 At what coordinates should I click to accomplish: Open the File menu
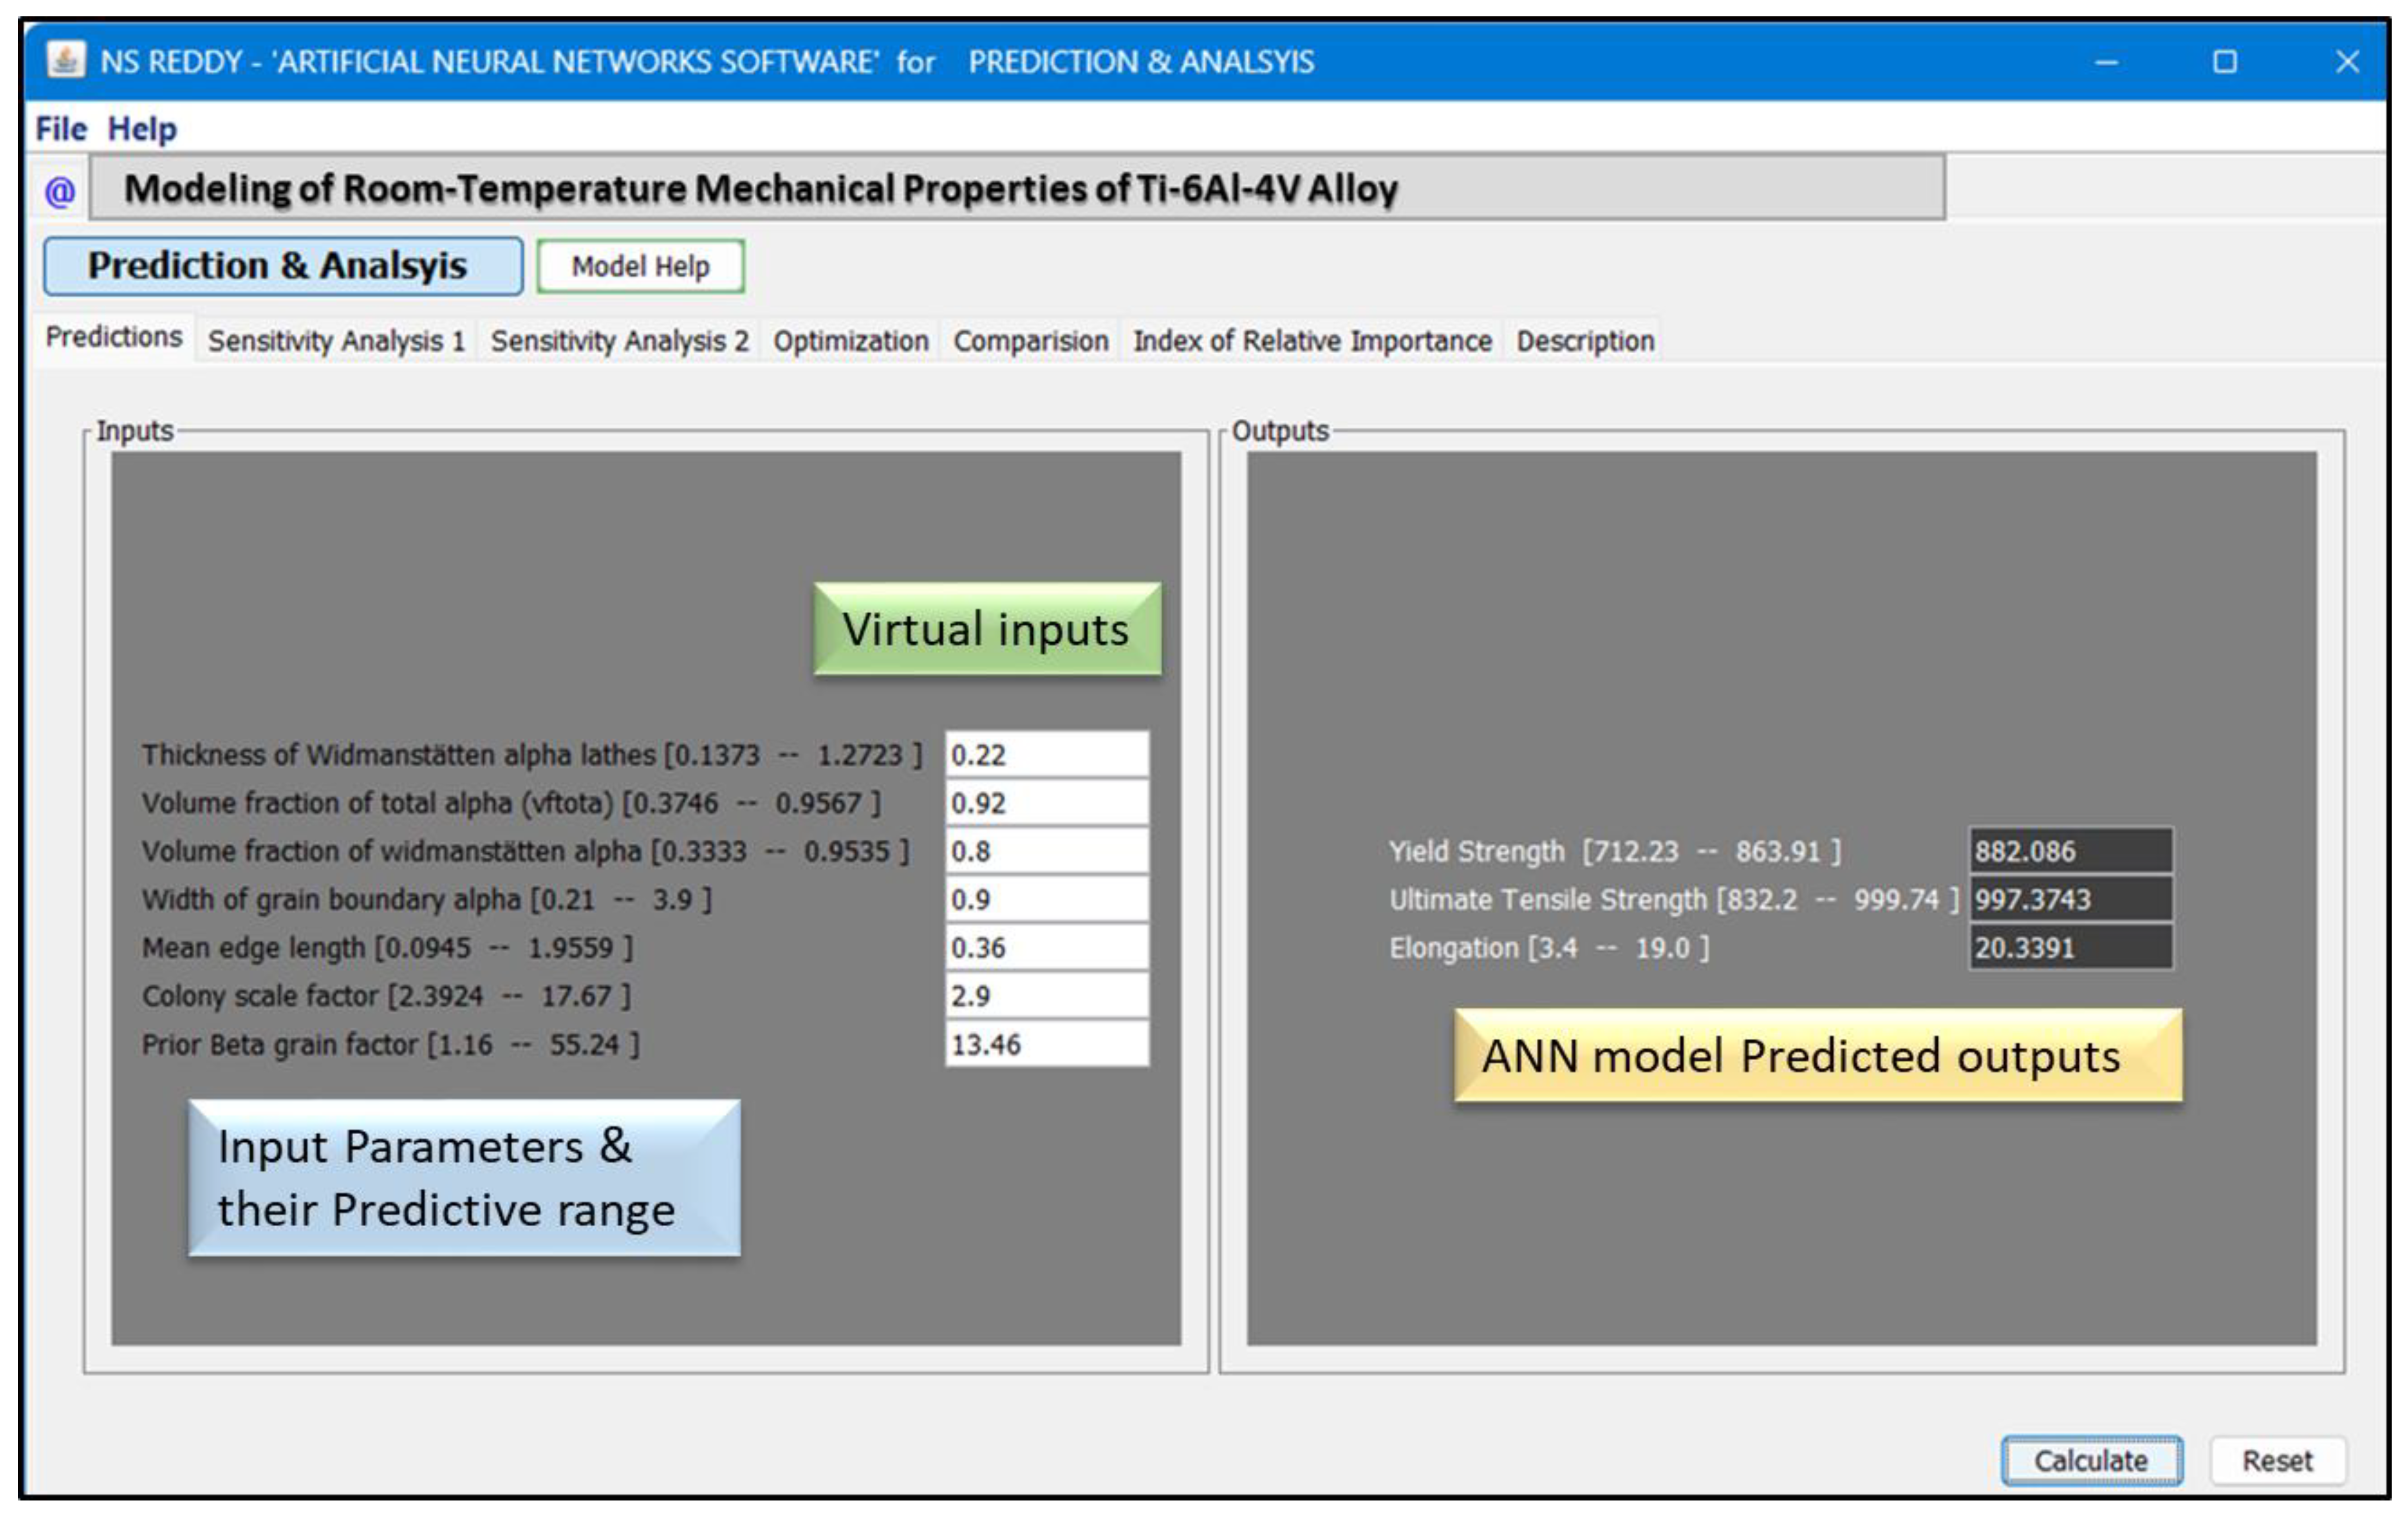tap(61, 129)
